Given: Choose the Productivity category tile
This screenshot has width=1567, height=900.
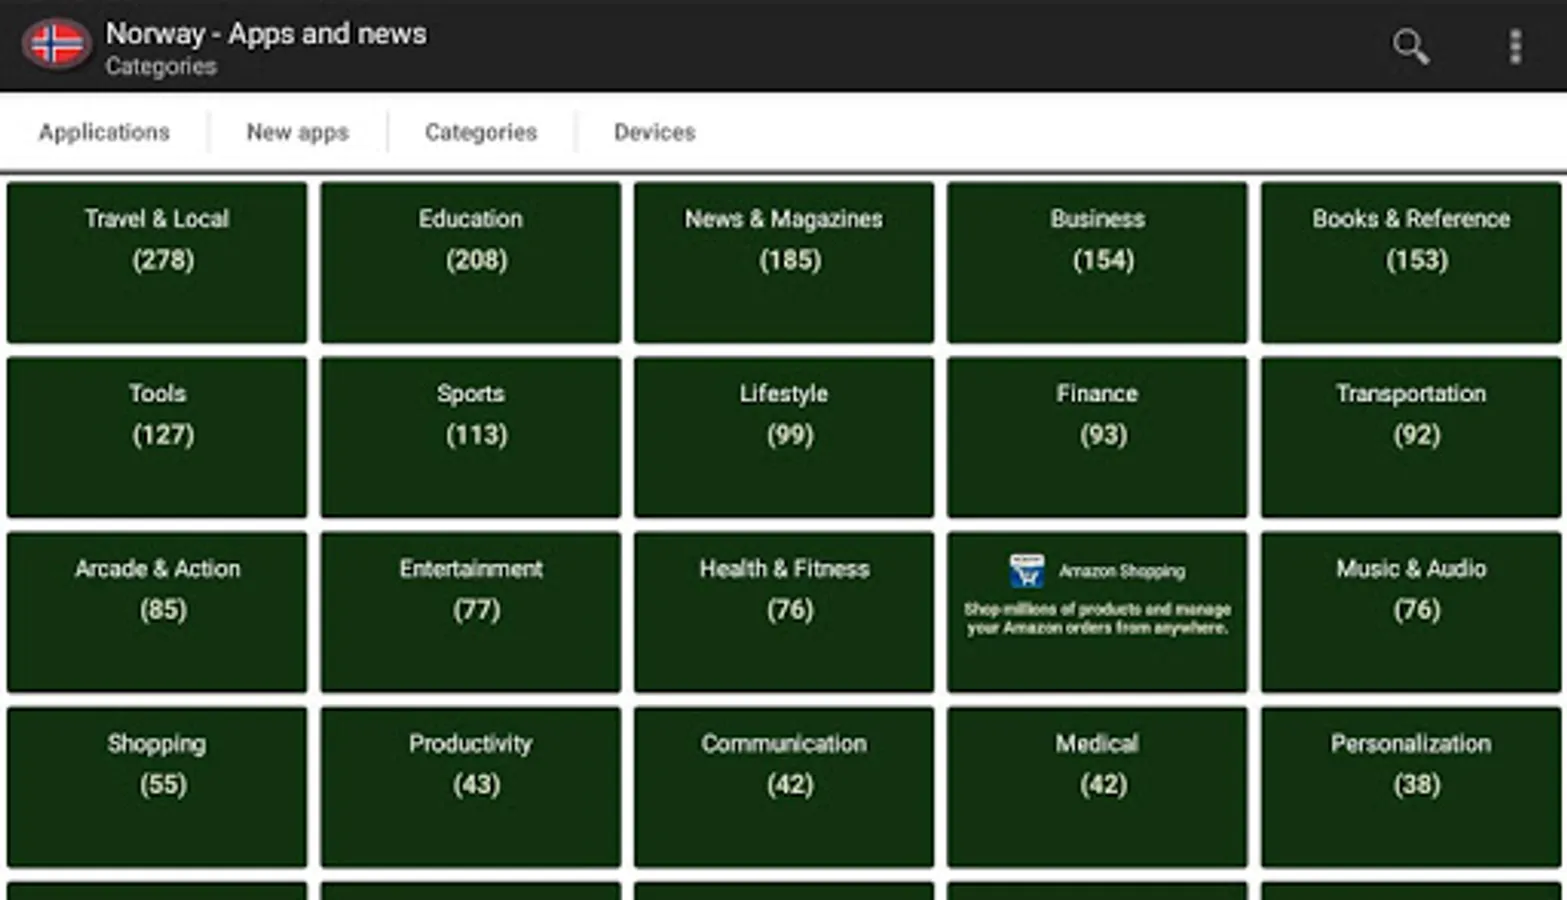Looking at the screenshot, I should pyautogui.click(x=470, y=787).
